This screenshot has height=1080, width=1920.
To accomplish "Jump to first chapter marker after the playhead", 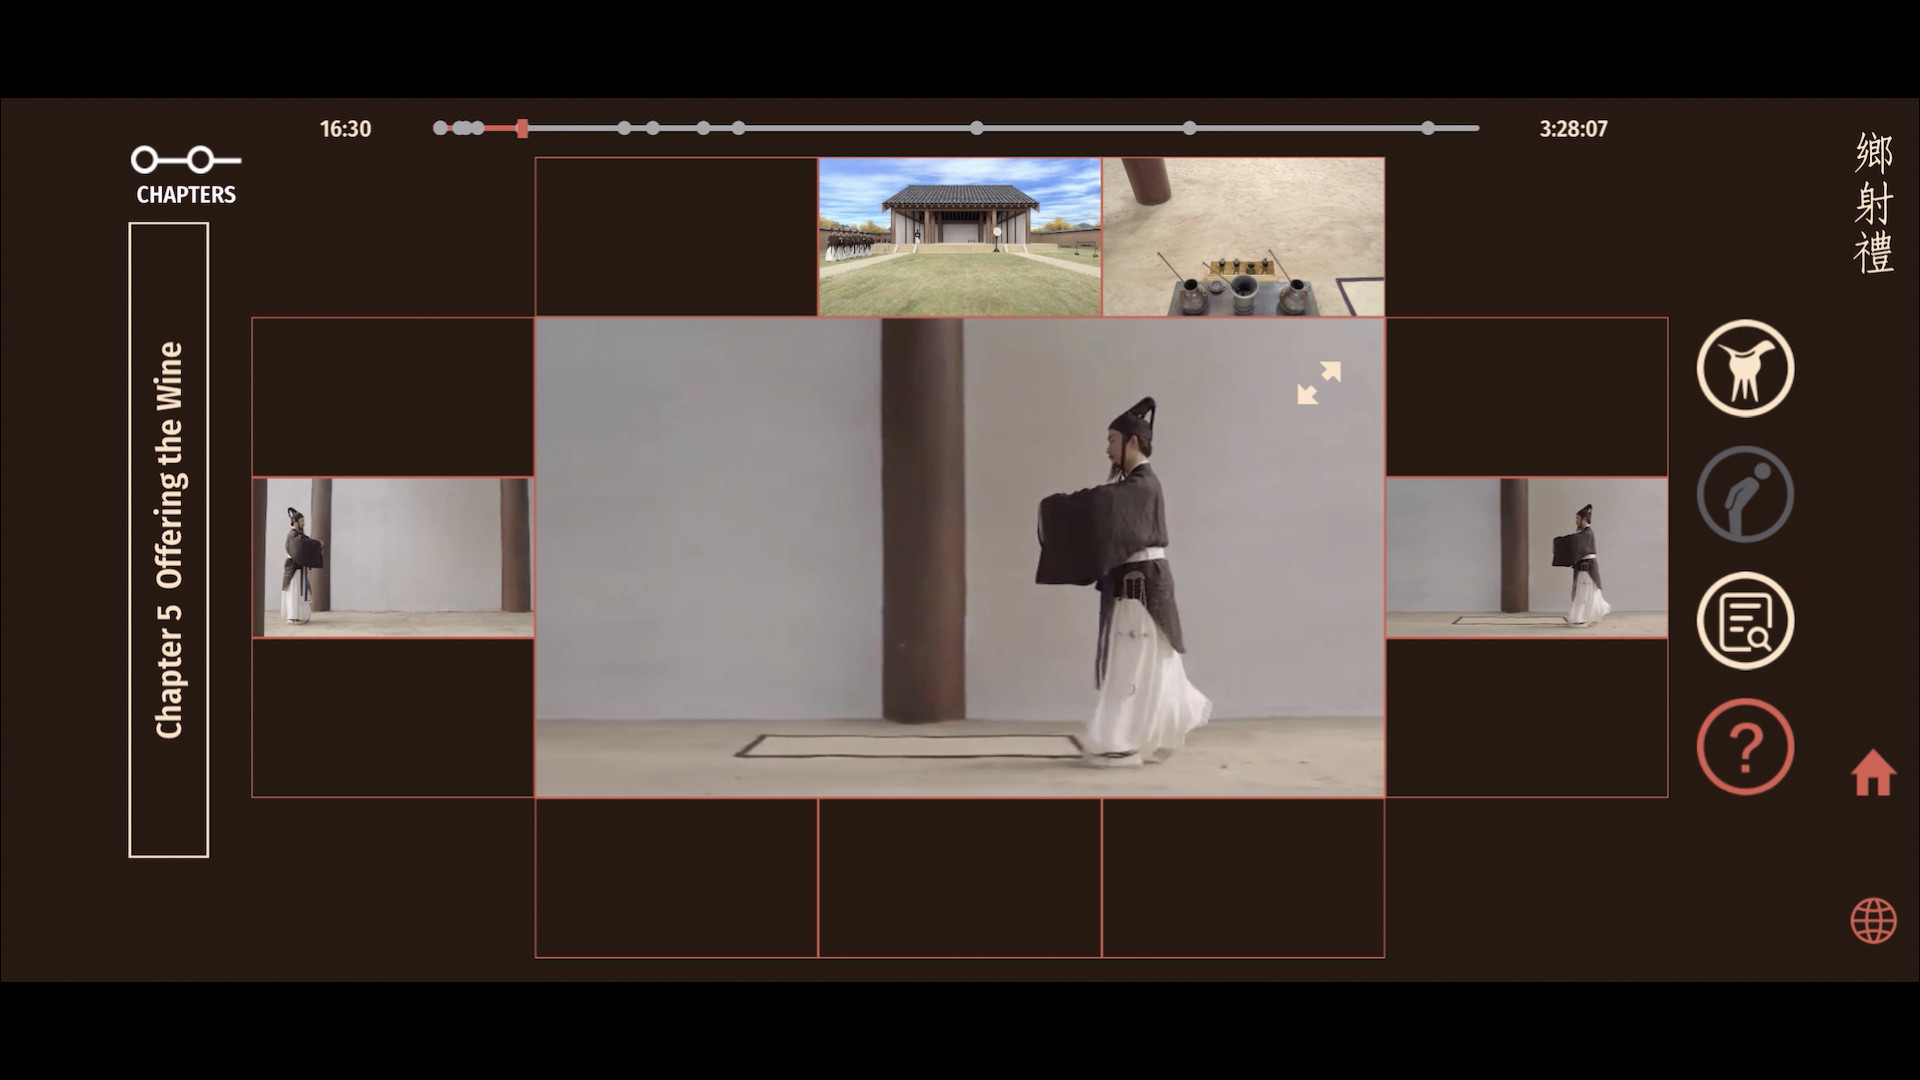I will pyautogui.click(x=624, y=128).
